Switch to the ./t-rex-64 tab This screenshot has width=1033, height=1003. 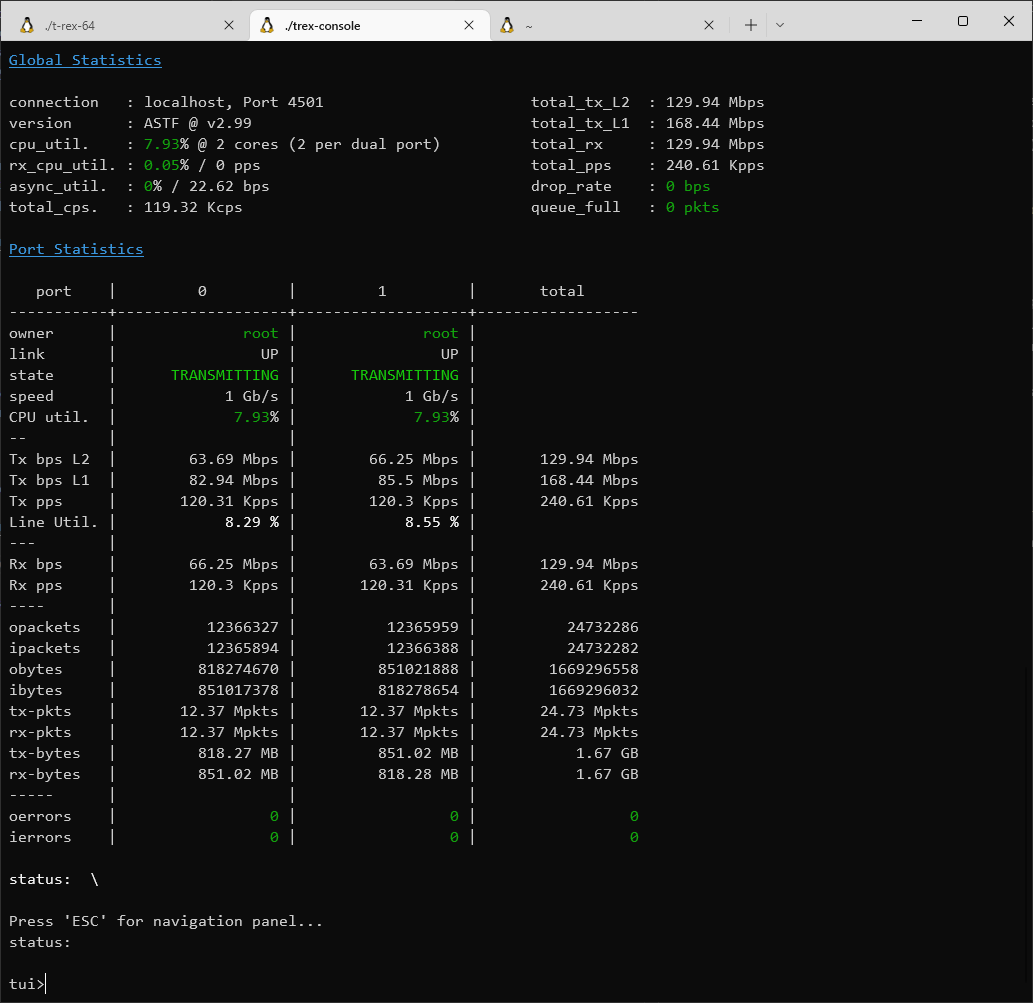coord(127,26)
